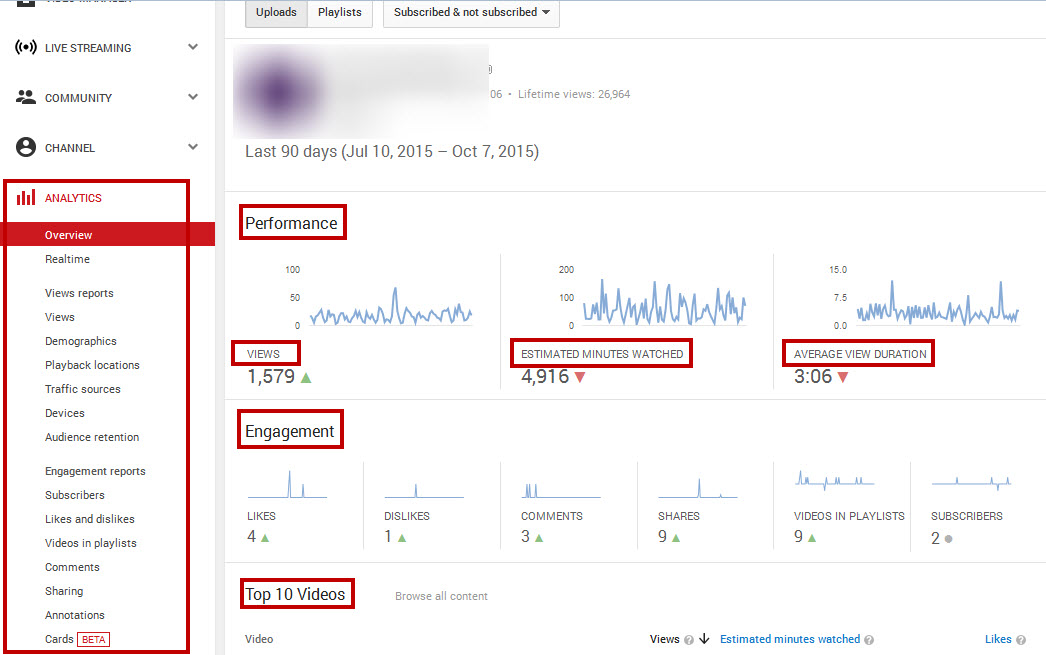Click the Browse all content link

tap(441, 596)
